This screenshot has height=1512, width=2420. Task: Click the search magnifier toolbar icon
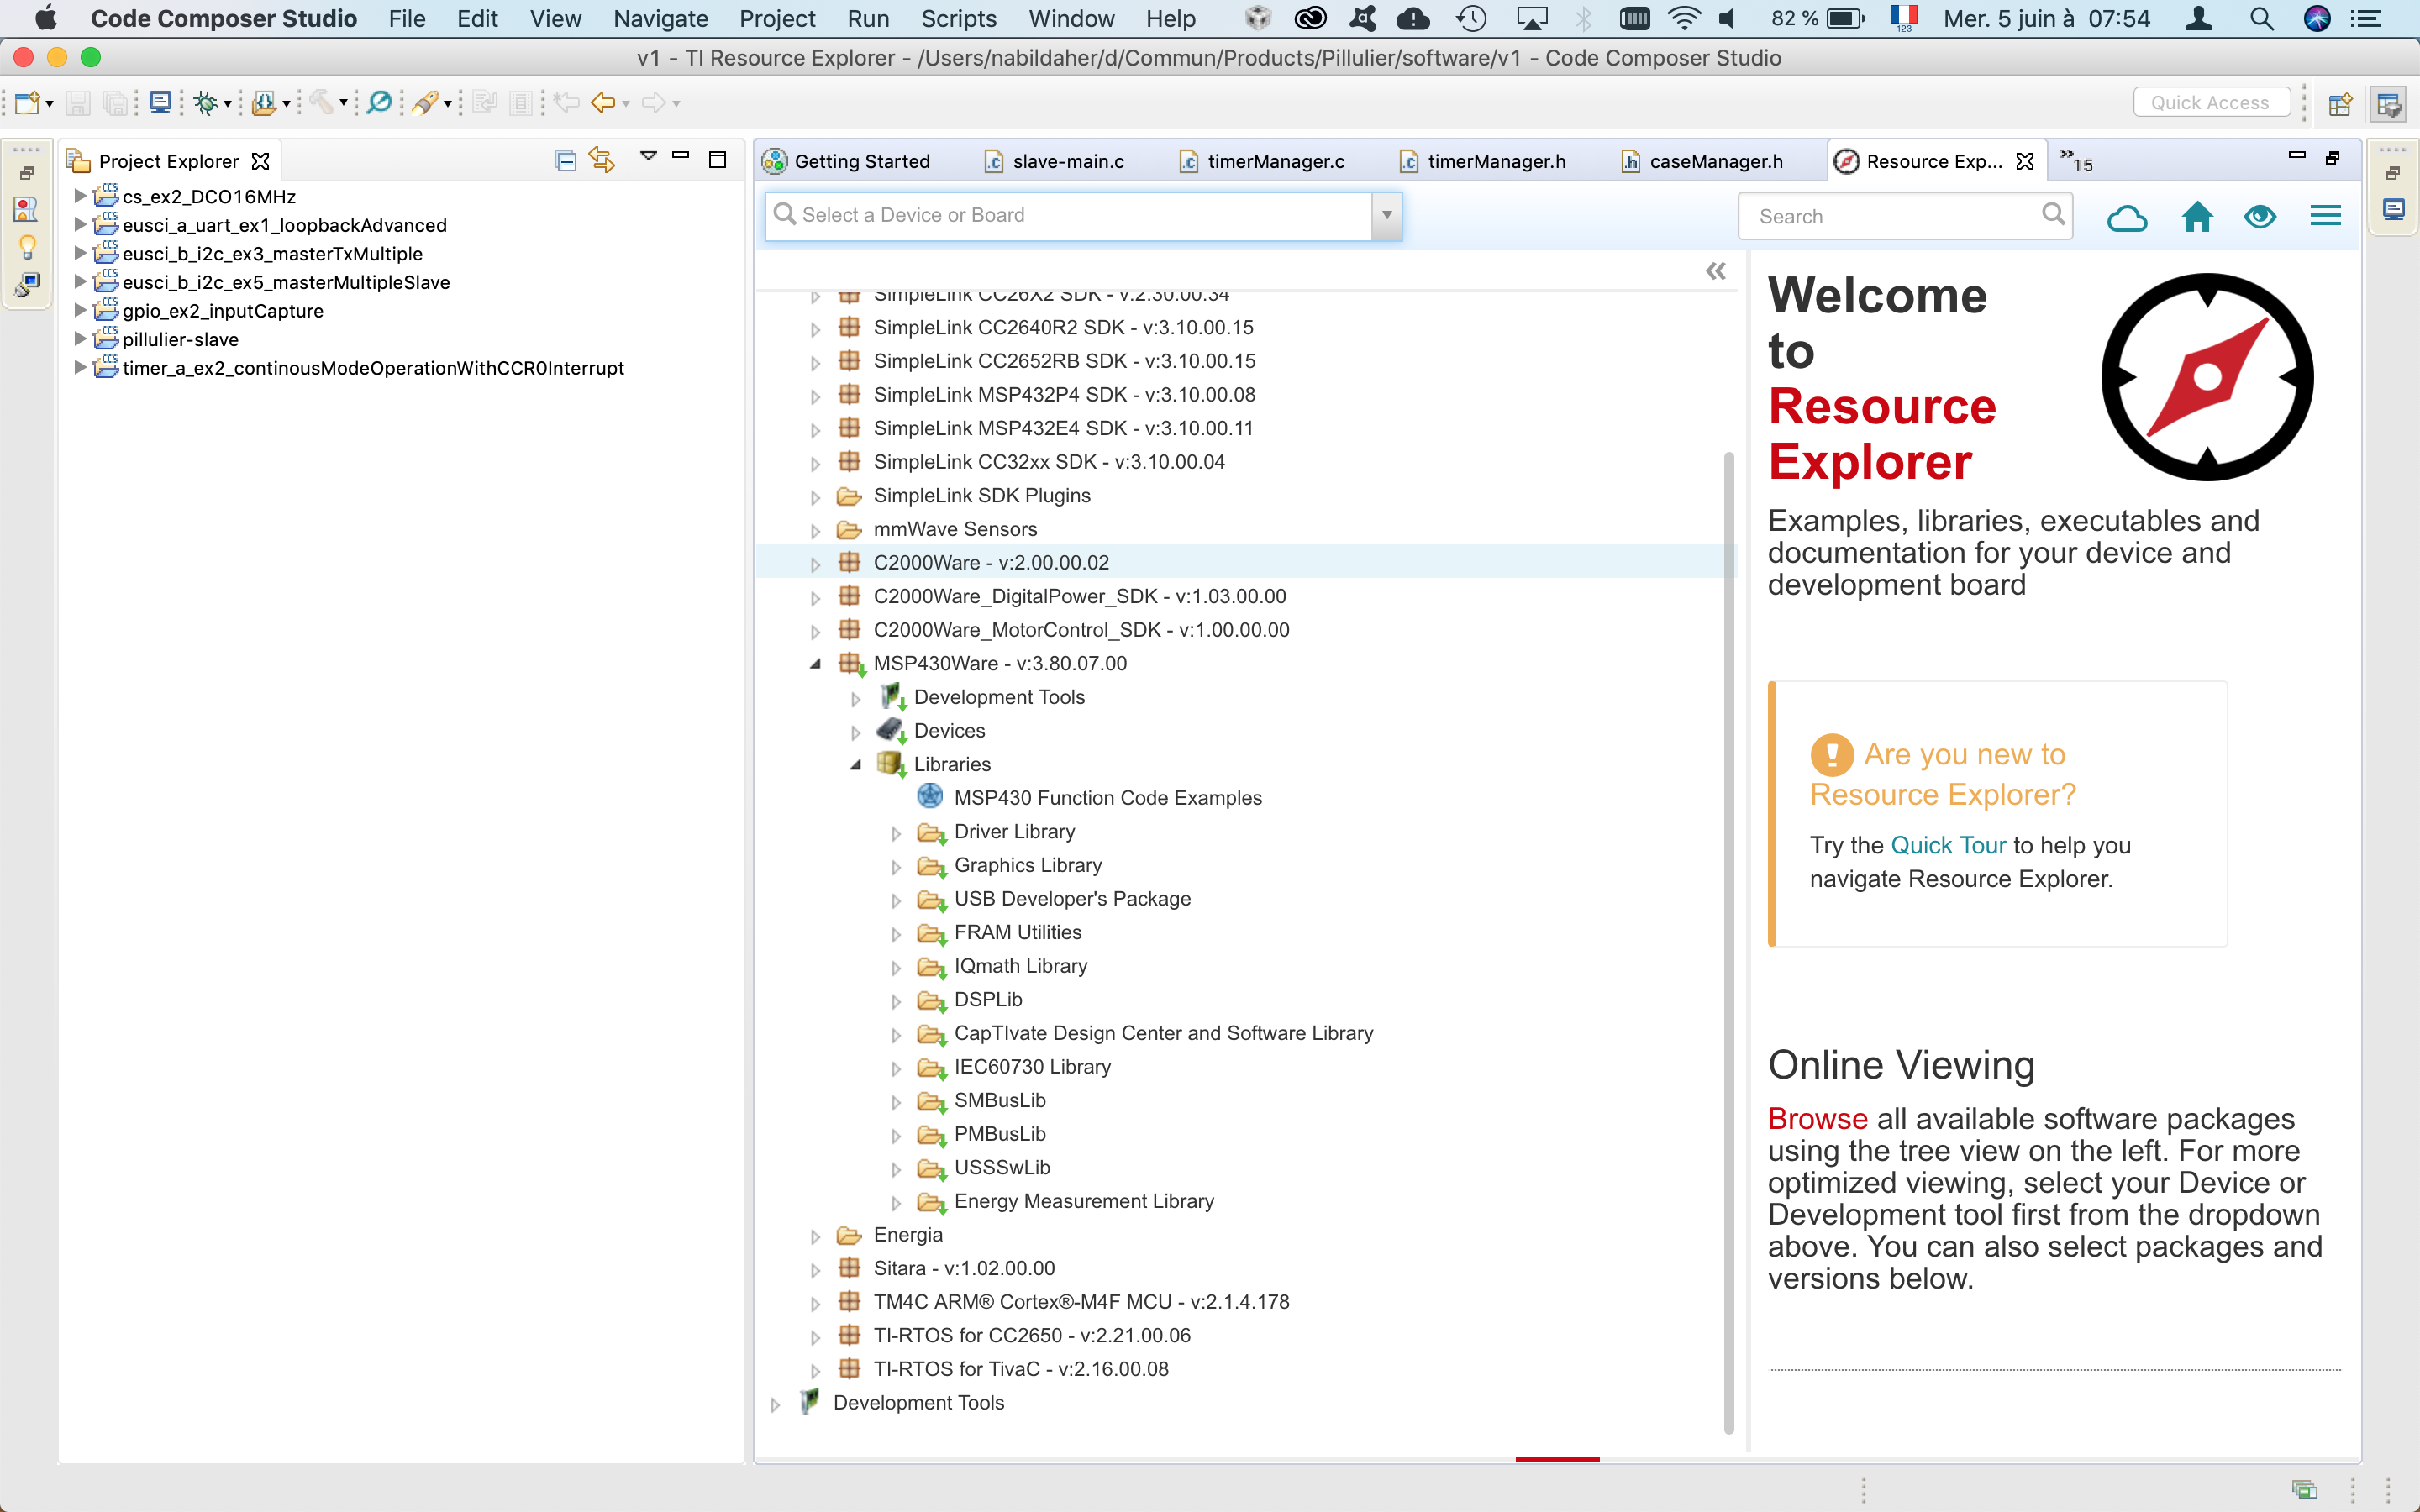[x=379, y=103]
